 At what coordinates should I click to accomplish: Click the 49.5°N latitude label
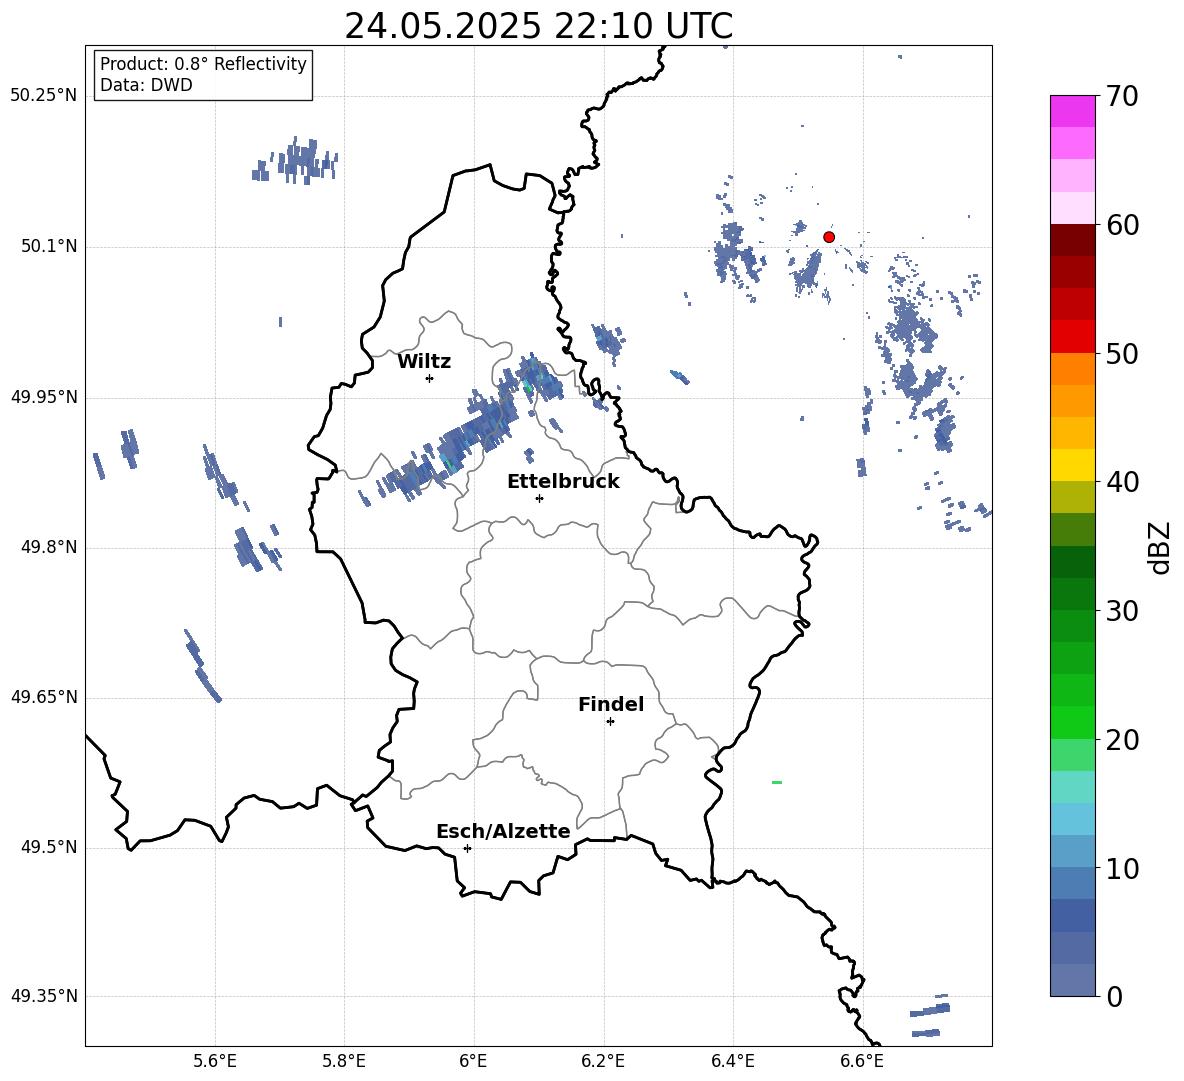pos(49,847)
